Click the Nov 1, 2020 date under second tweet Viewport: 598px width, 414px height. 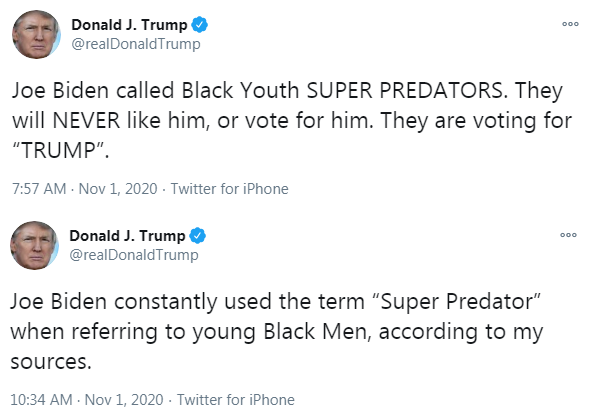[124, 400]
